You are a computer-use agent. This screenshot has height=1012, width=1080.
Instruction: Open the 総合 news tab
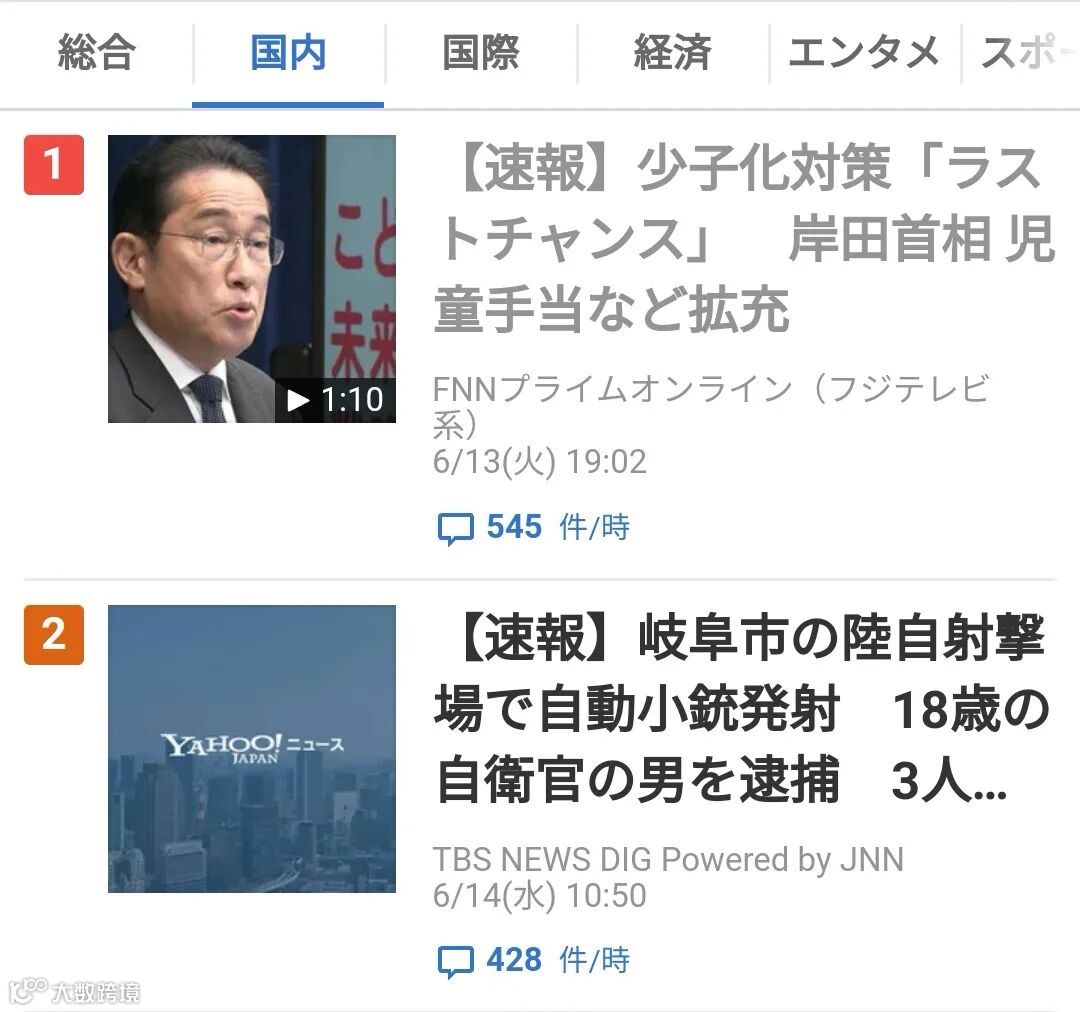coord(96,53)
